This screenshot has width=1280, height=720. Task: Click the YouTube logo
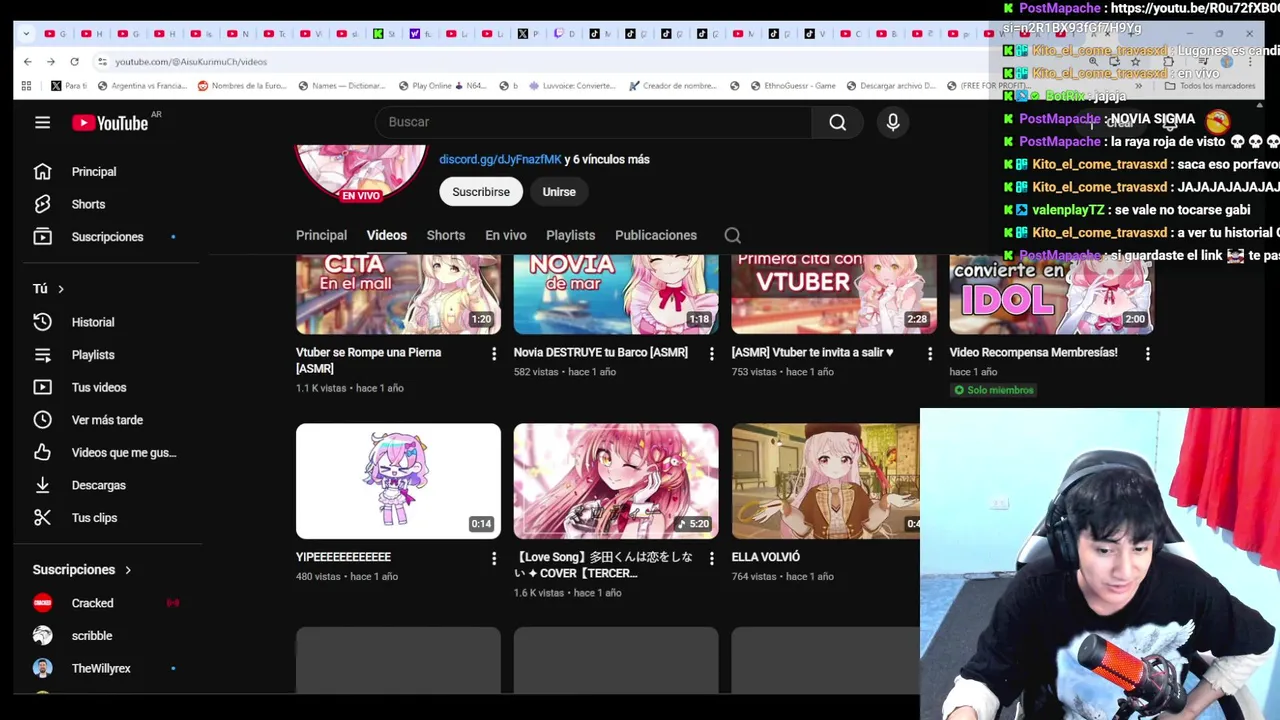[x=110, y=123]
